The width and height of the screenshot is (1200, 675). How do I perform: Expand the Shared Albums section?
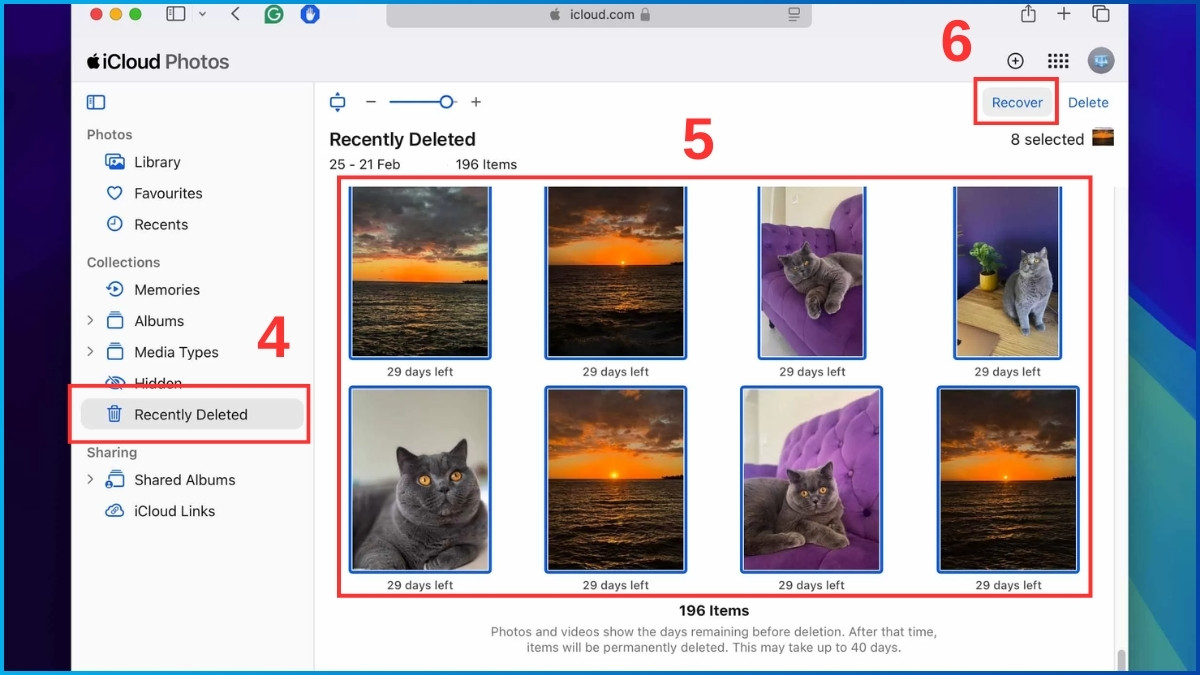[x=90, y=480]
